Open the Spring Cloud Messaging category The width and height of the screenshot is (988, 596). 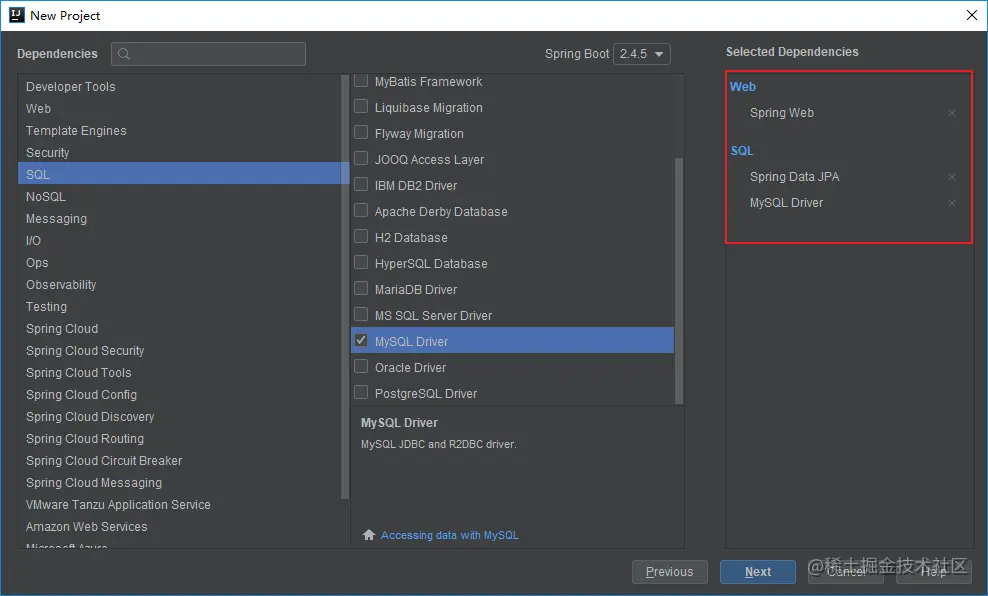tap(180, 483)
